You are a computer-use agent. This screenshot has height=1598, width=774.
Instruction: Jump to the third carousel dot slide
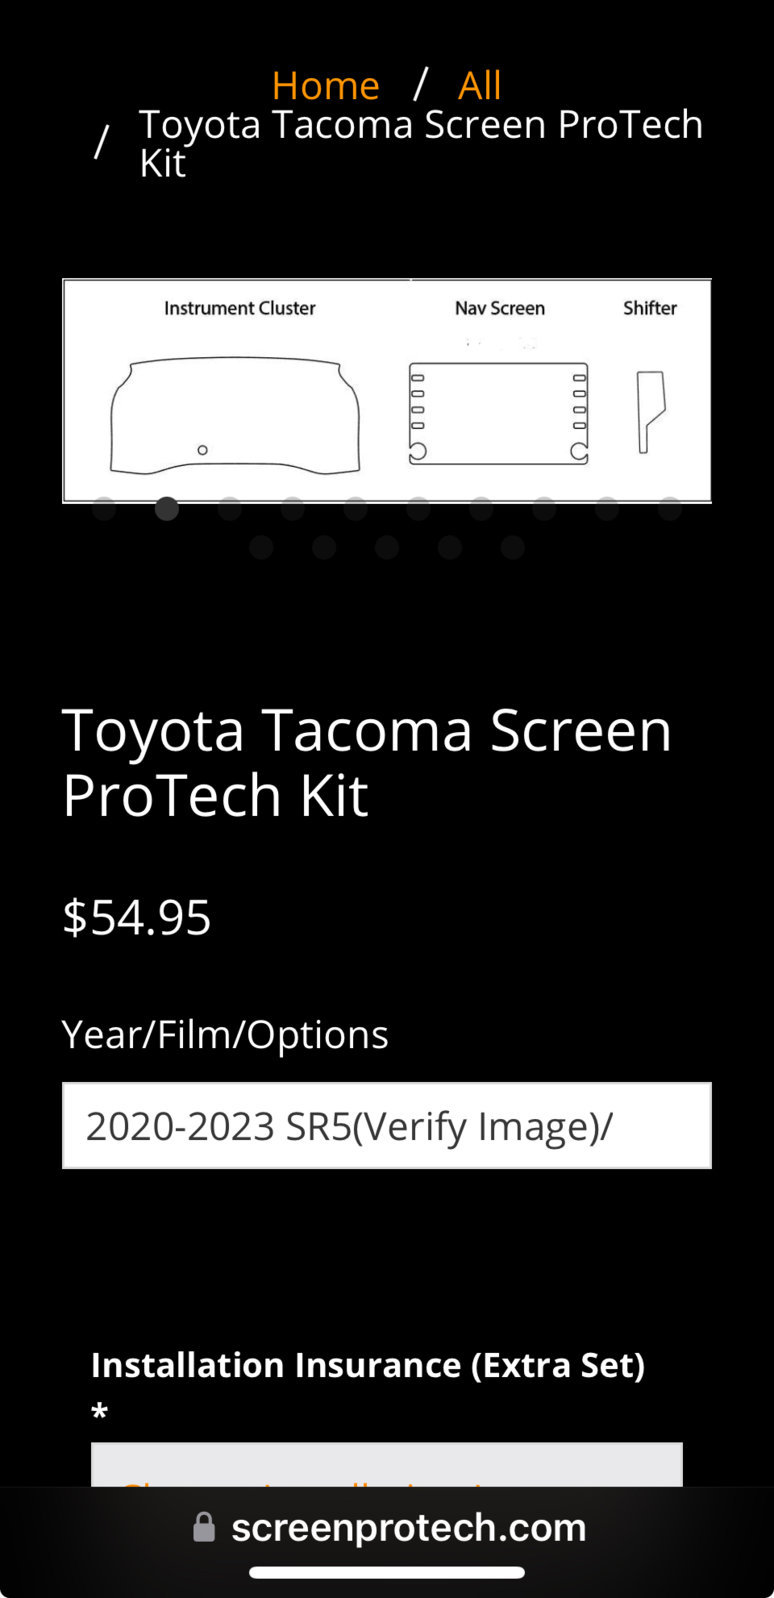[x=230, y=509]
